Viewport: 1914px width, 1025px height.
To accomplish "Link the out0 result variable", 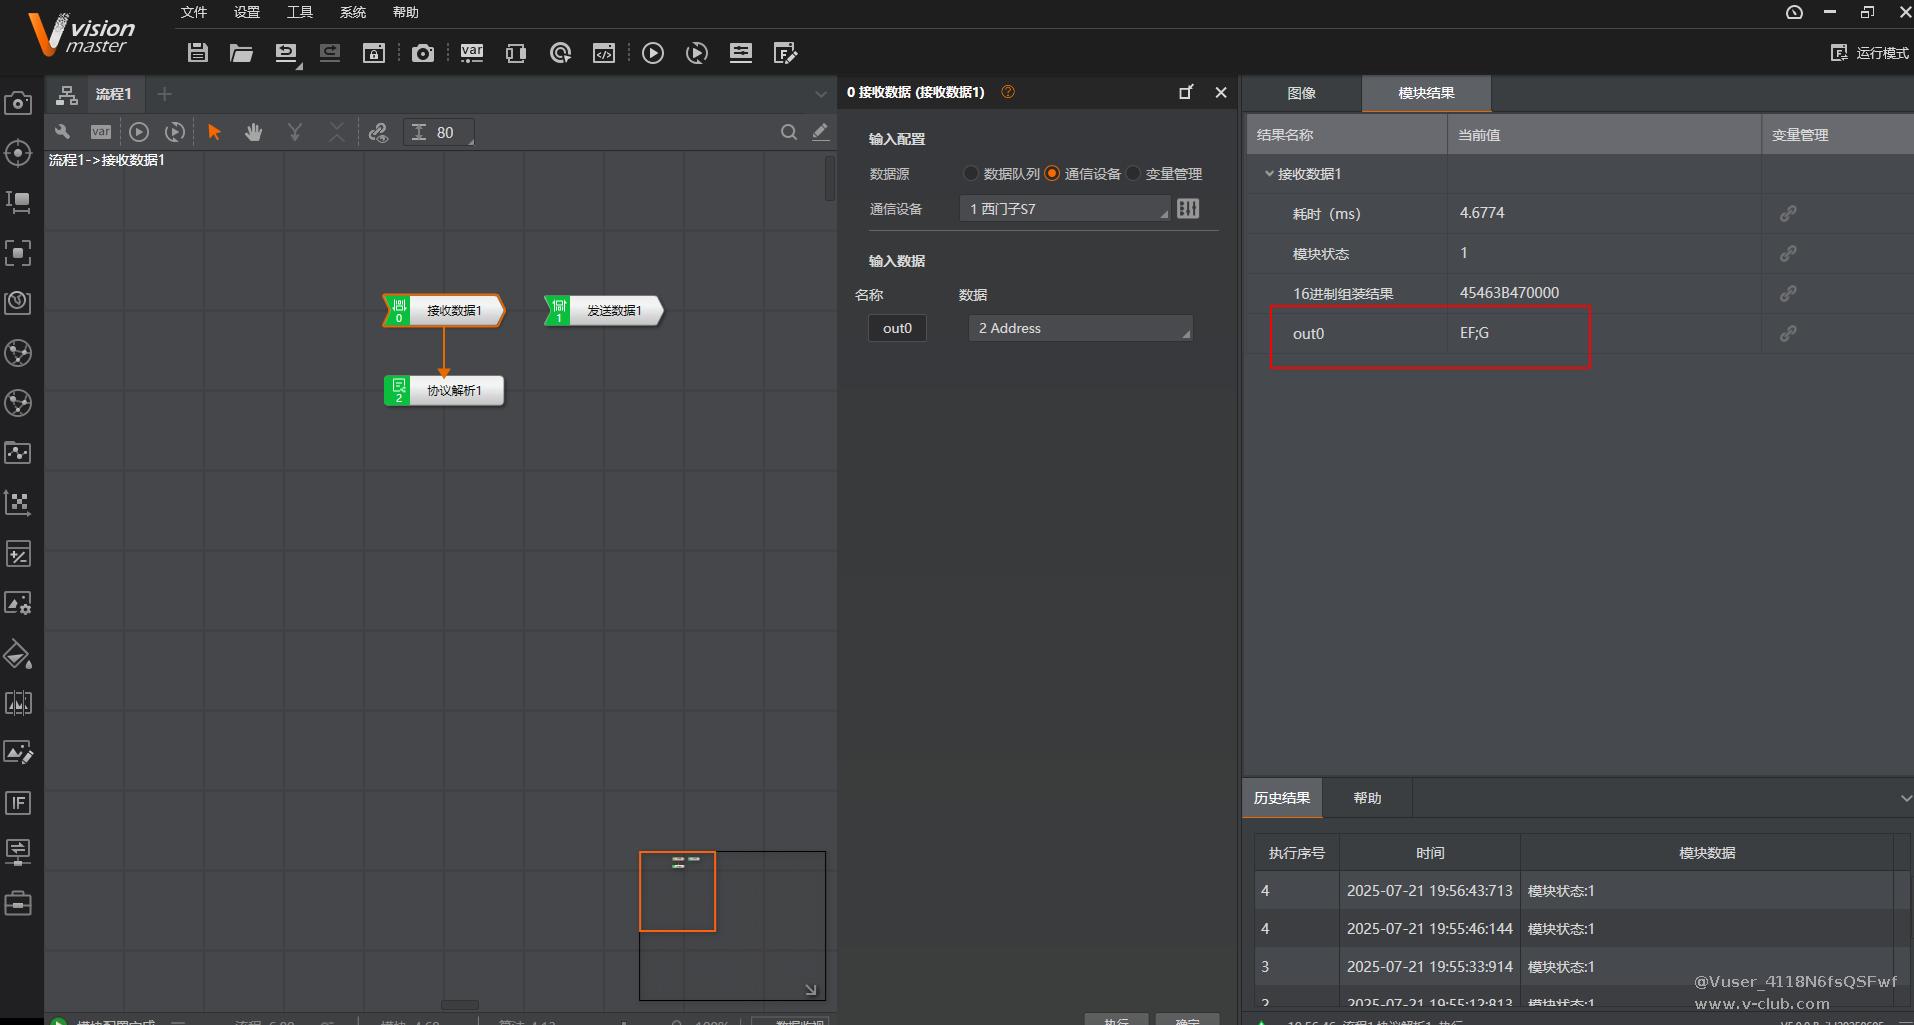I will click(x=1788, y=333).
